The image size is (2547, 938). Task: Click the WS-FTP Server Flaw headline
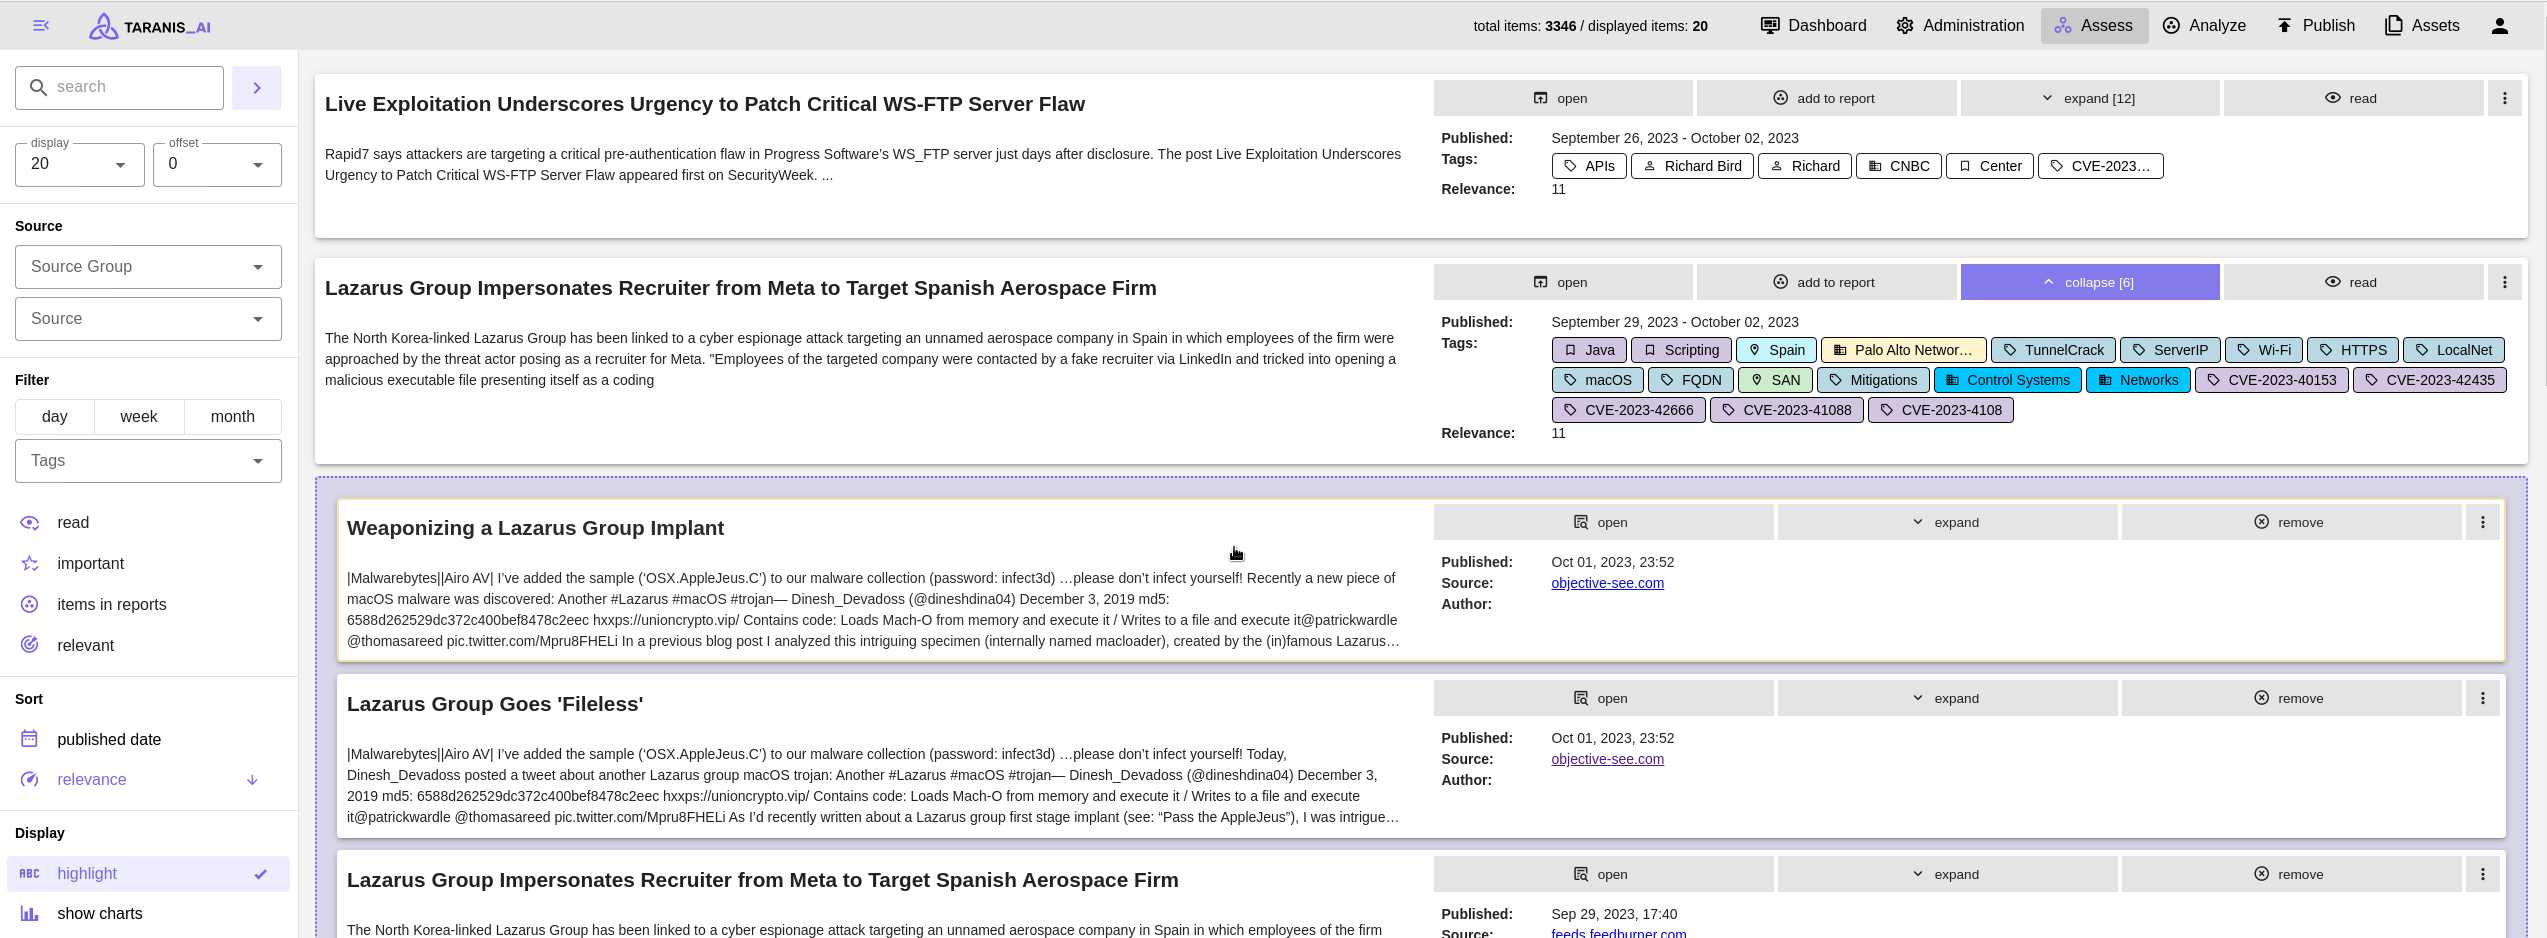pyautogui.click(x=704, y=104)
